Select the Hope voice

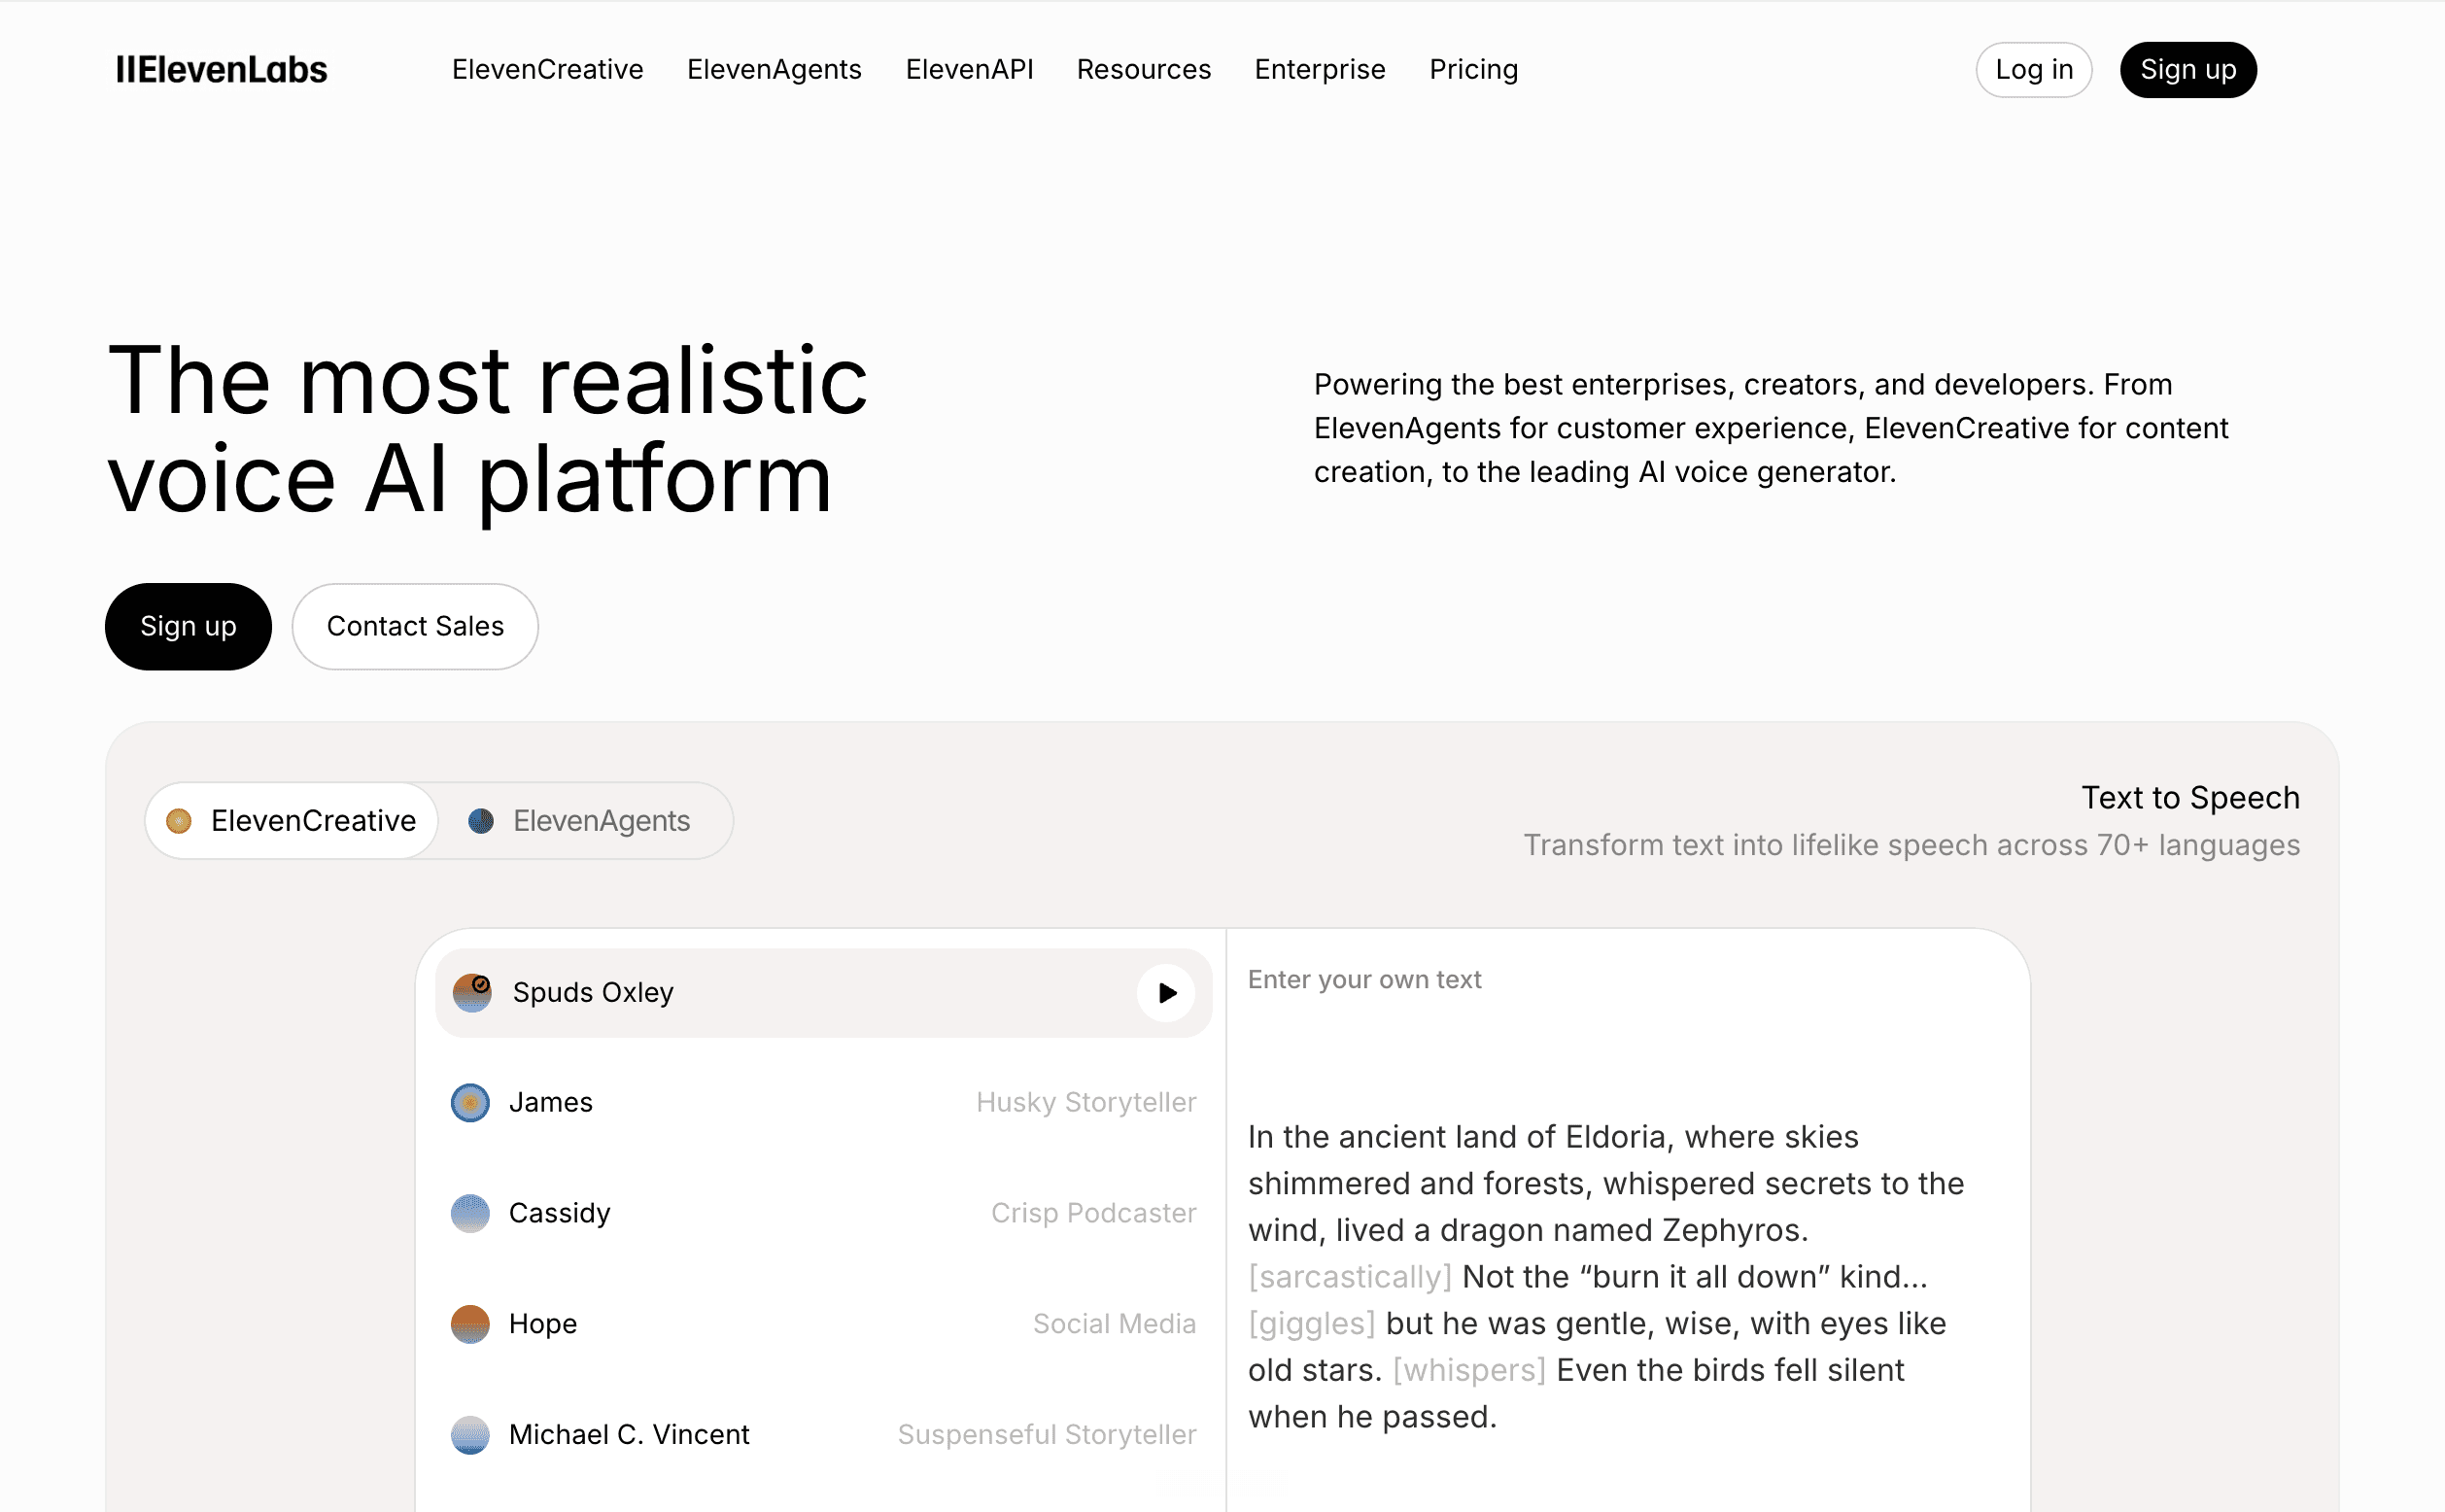pos(824,1324)
